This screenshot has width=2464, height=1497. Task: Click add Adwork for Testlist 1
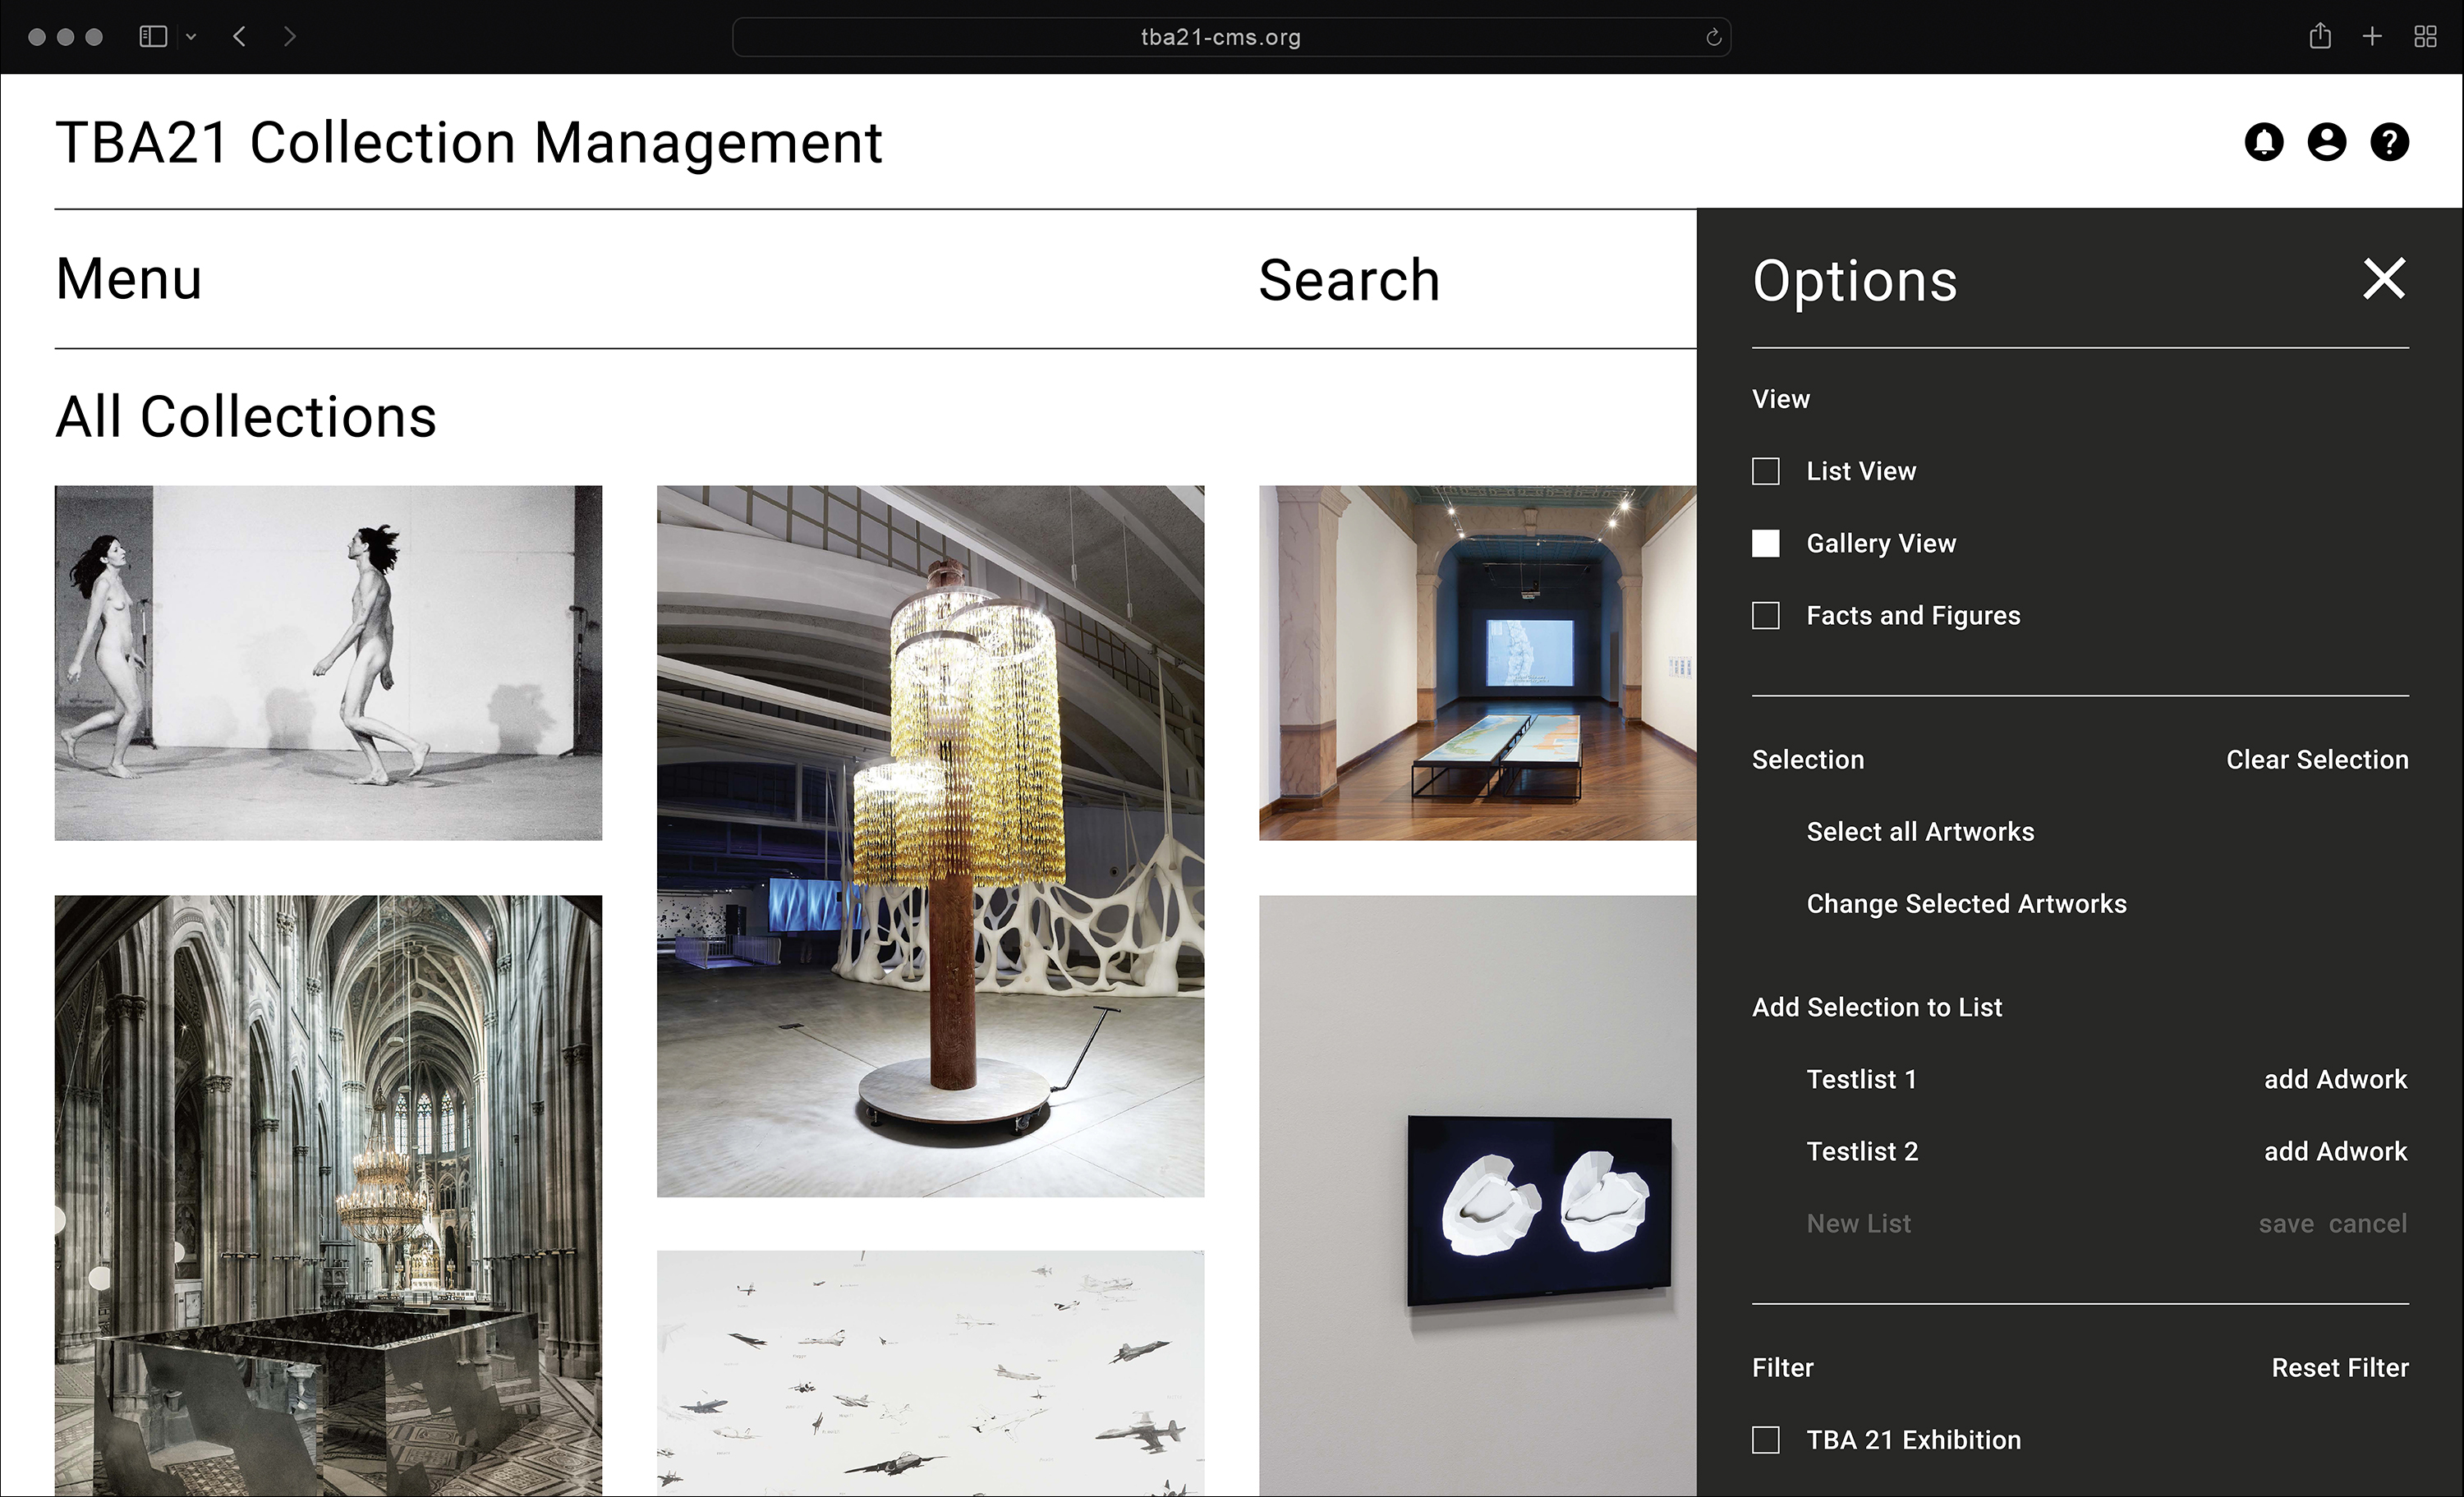pos(2335,1080)
